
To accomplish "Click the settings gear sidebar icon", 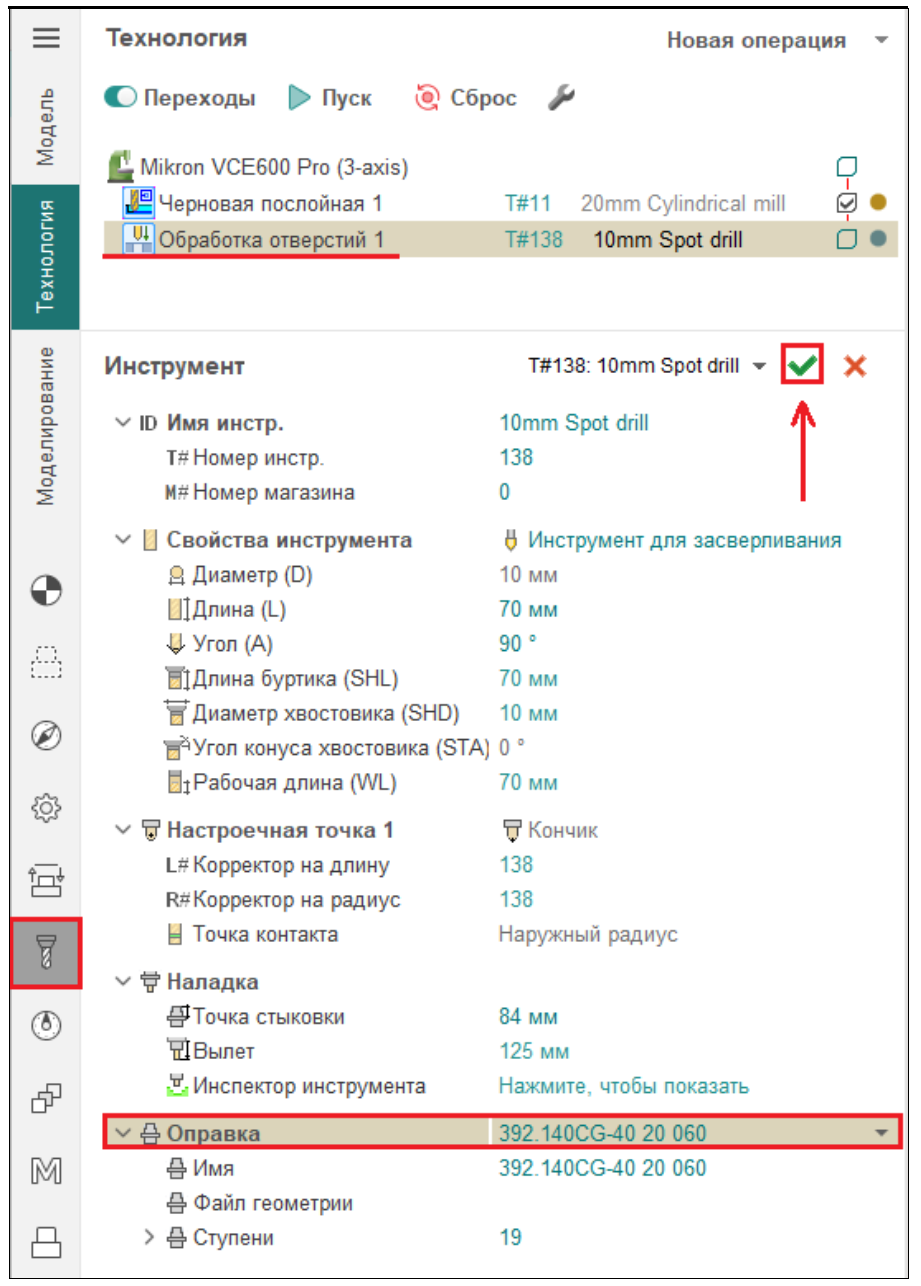I will pyautogui.click(x=46, y=806).
